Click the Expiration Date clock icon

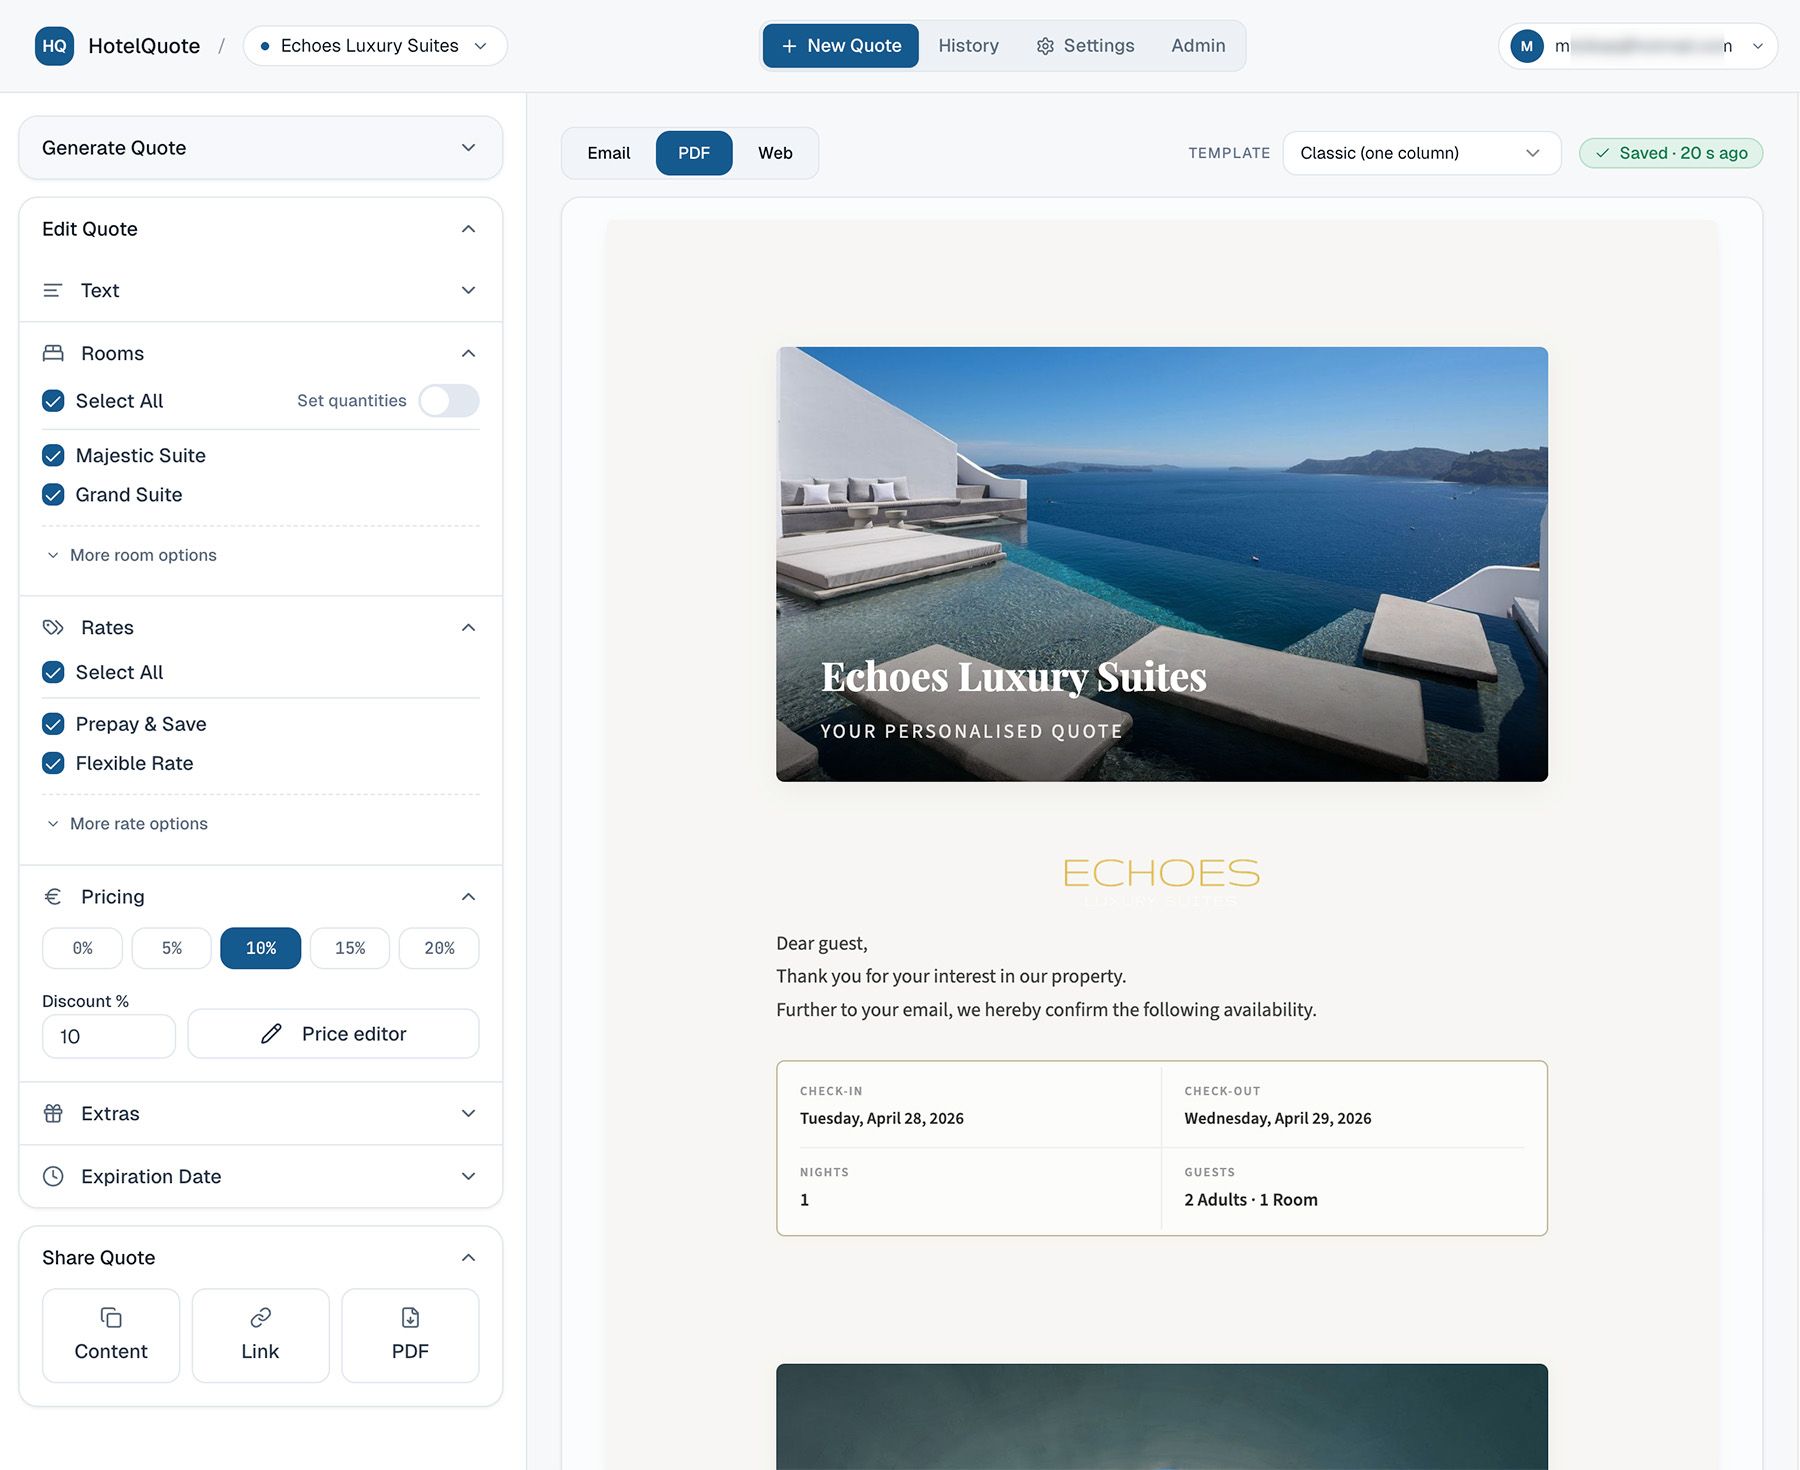coord(53,1176)
